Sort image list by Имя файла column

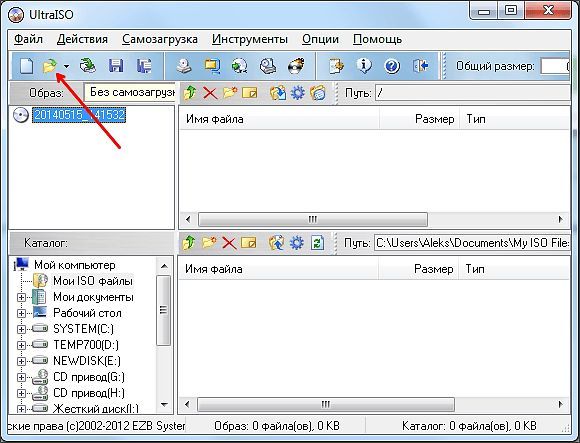[x=279, y=119]
